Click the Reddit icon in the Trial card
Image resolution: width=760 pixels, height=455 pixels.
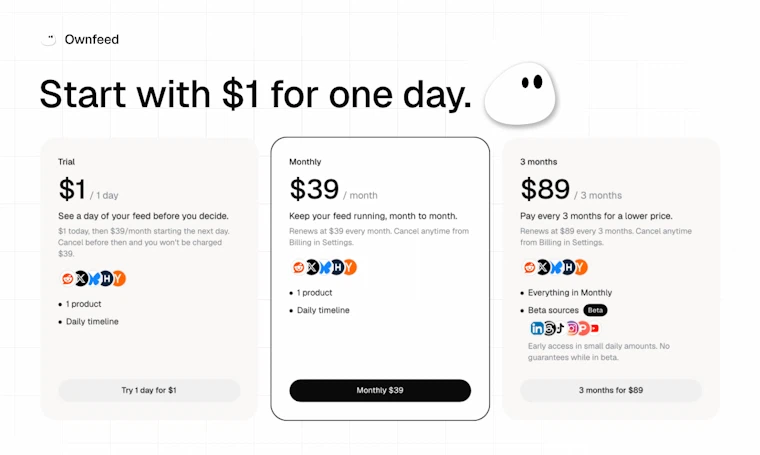coord(67,278)
